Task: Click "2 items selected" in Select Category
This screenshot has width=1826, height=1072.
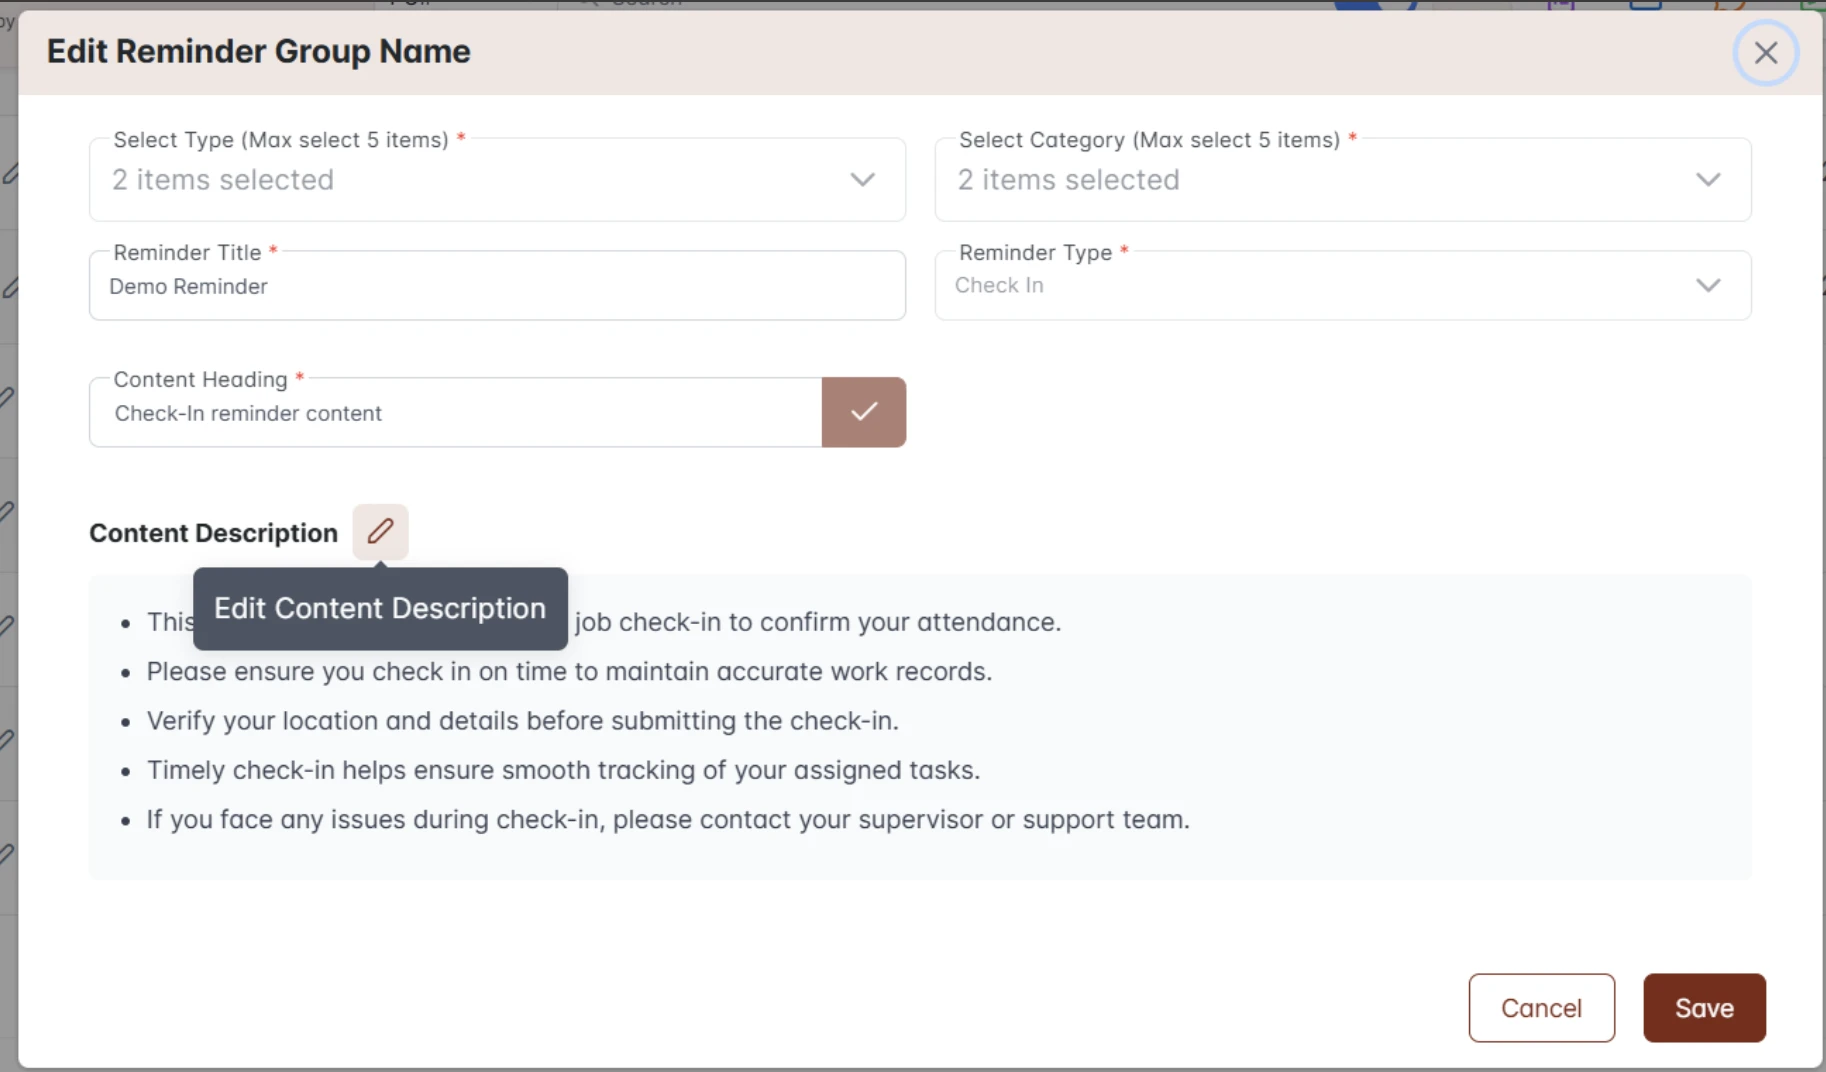Action: [x=1068, y=180]
